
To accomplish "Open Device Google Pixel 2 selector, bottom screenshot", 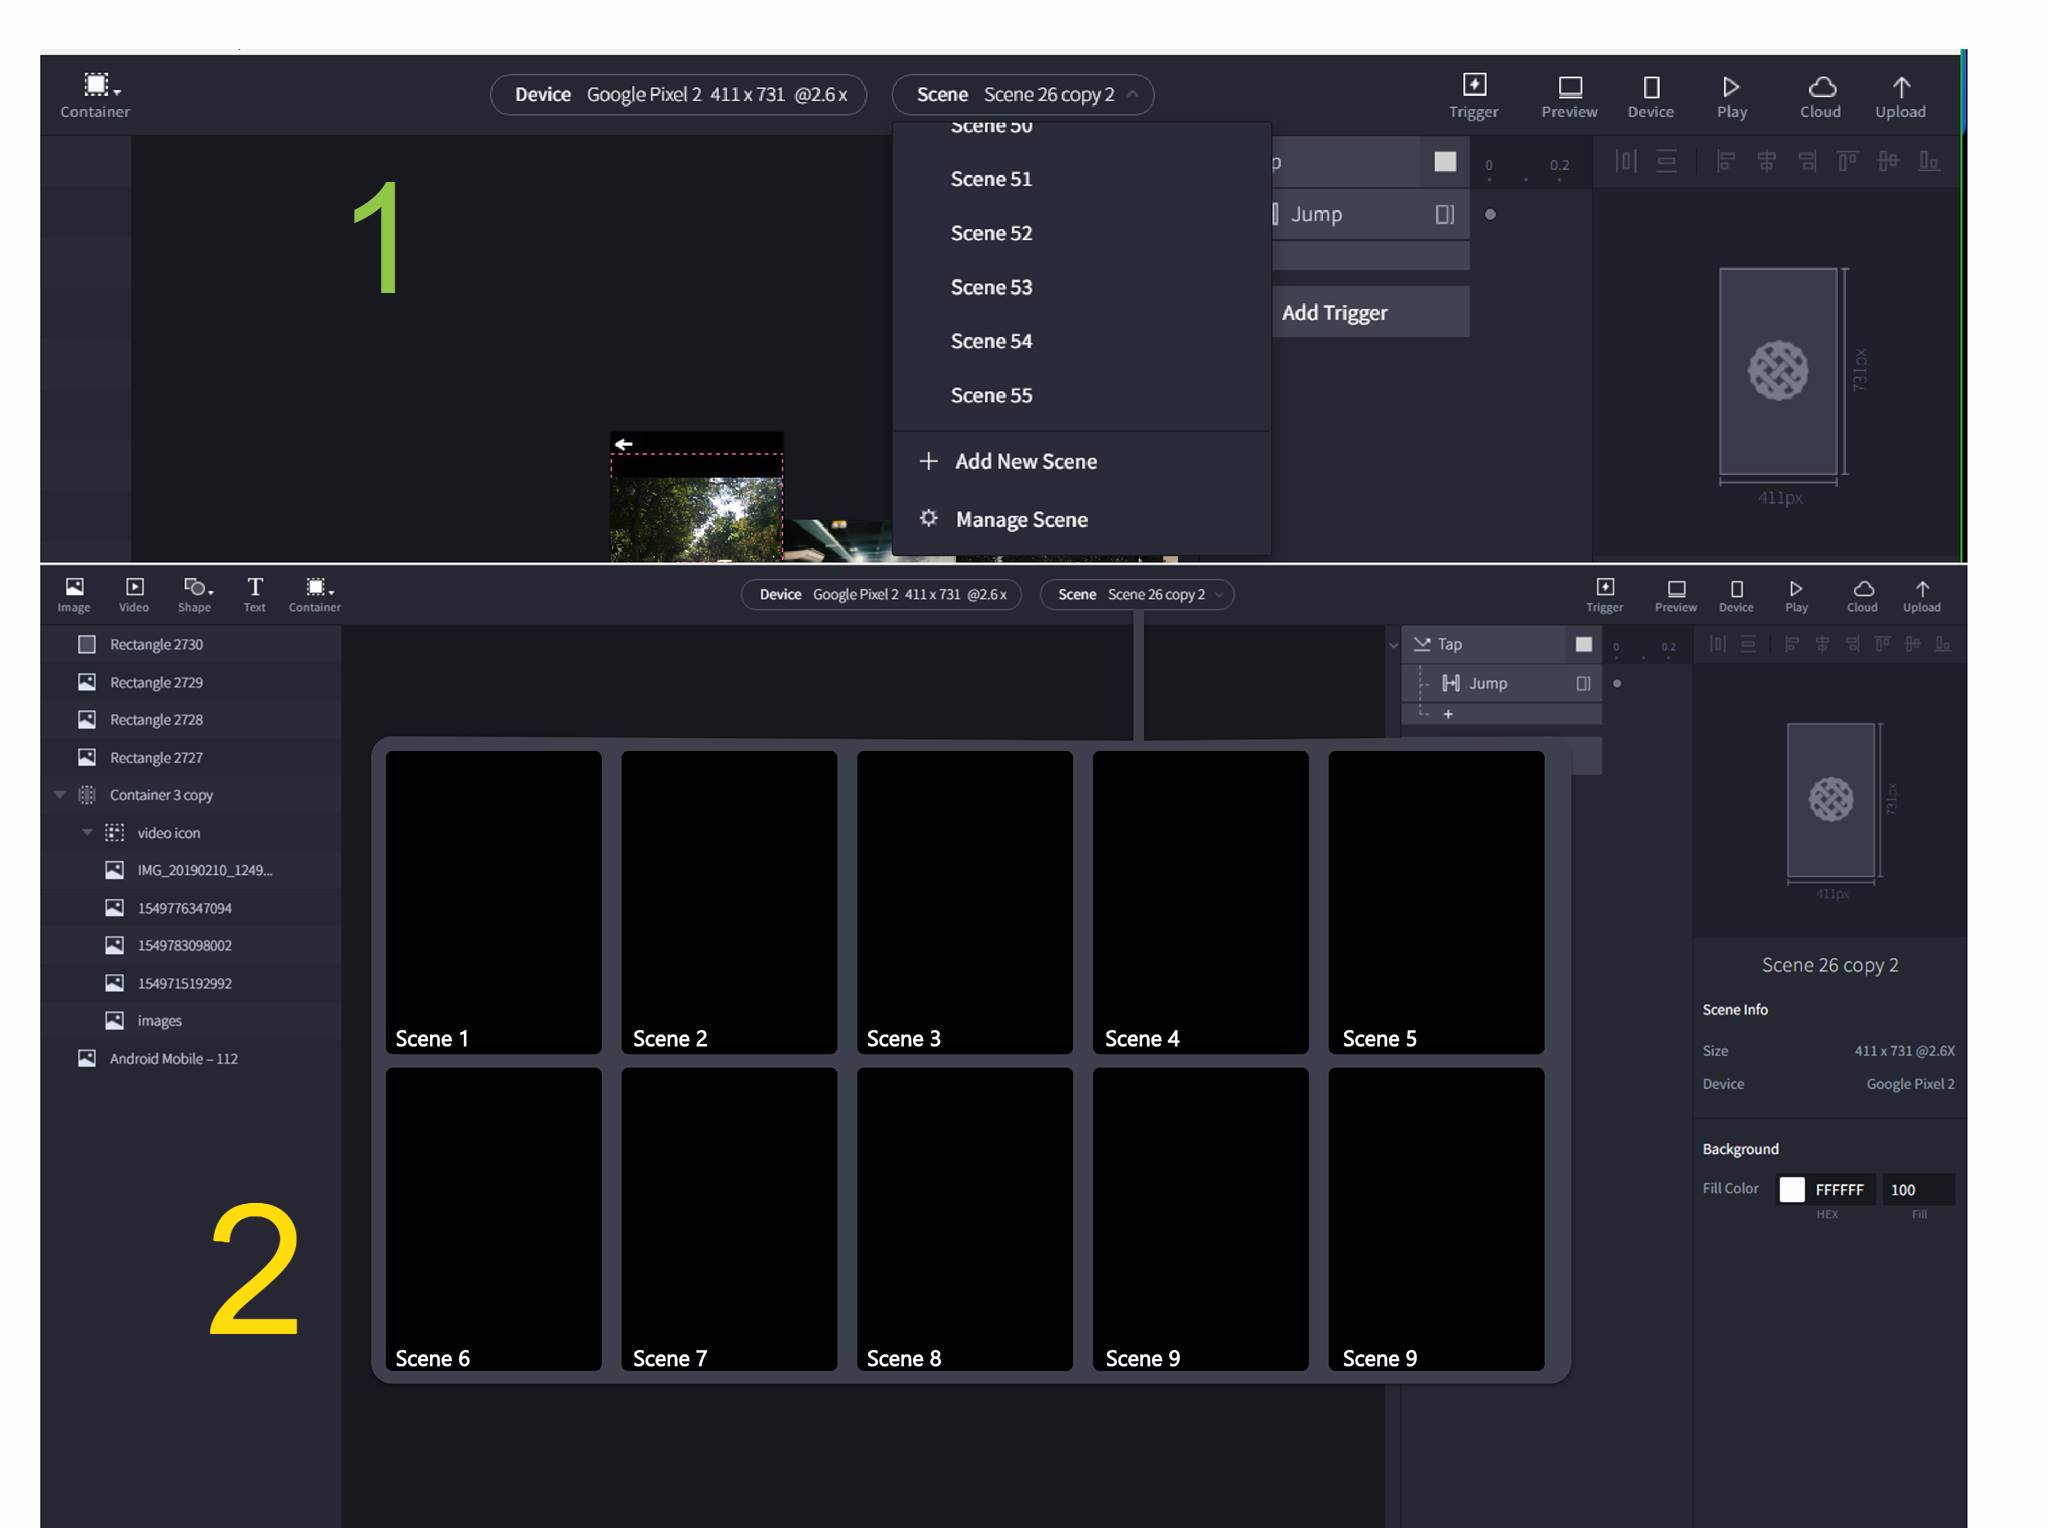I will coord(881,594).
